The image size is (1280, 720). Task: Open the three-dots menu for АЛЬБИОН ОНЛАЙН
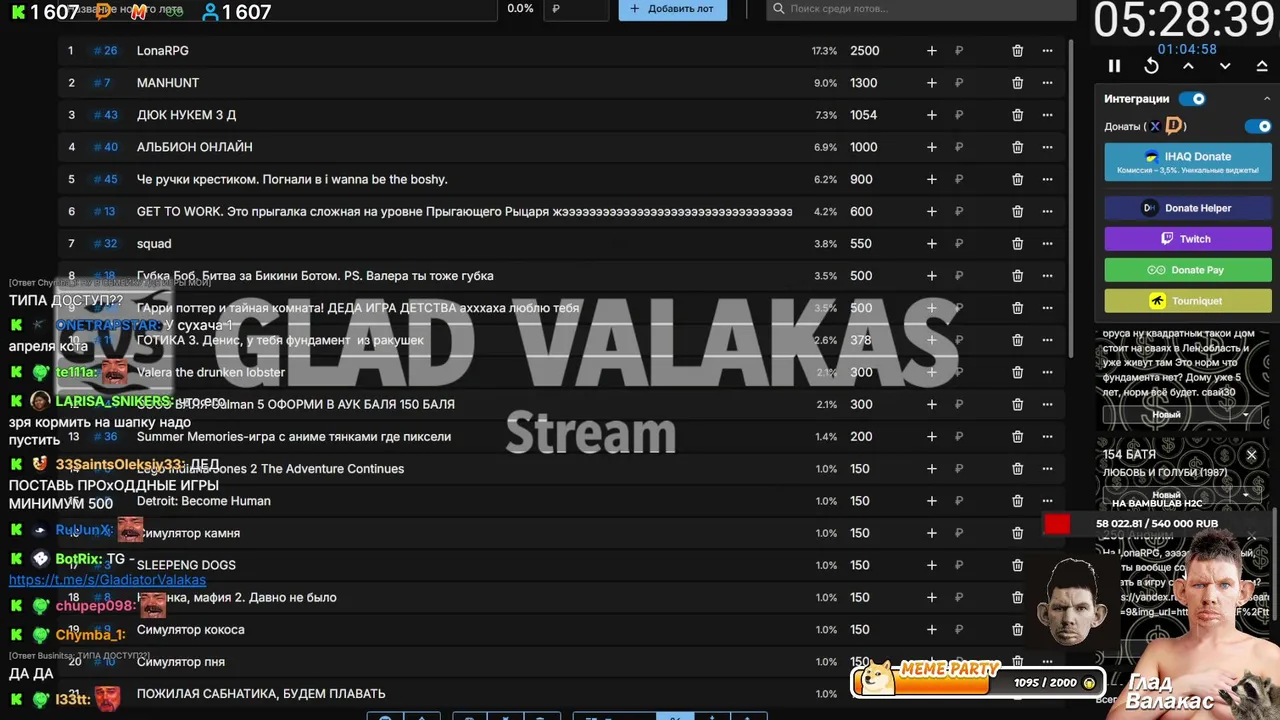(1047, 147)
